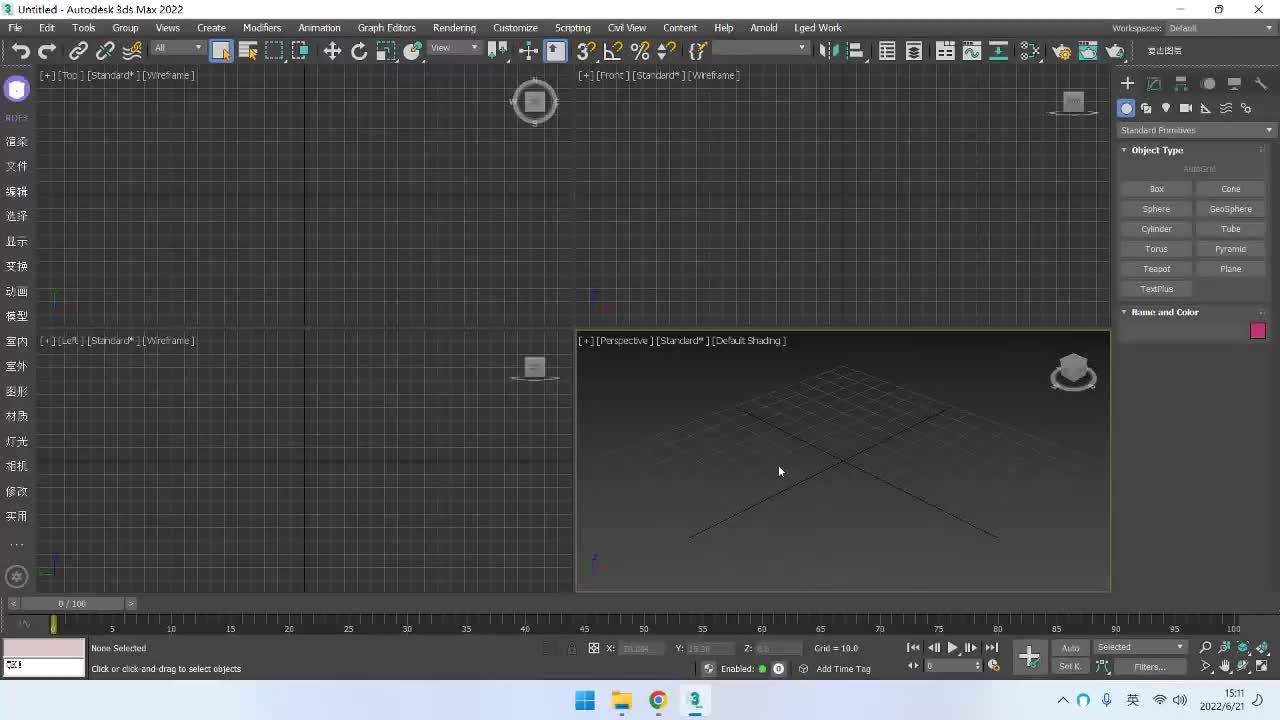Image resolution: width=1280 pixels, height=720 pixels.
Task: Open the Modifiers menu
Action: click(262, 28)
